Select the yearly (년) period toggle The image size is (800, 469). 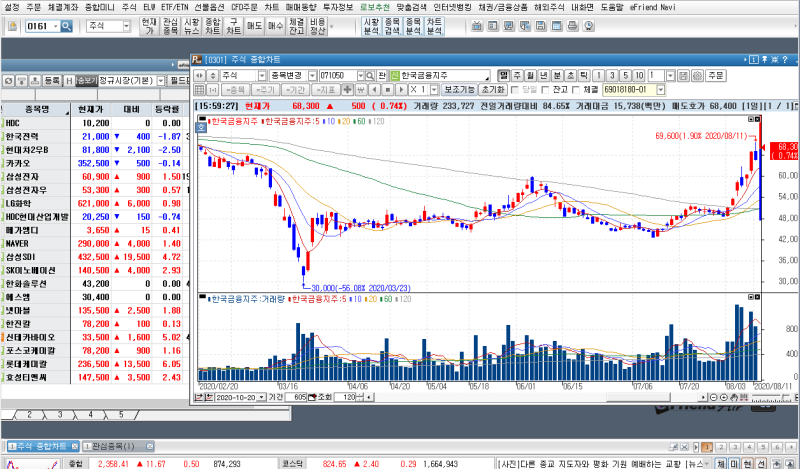click(x=544, y=76)
